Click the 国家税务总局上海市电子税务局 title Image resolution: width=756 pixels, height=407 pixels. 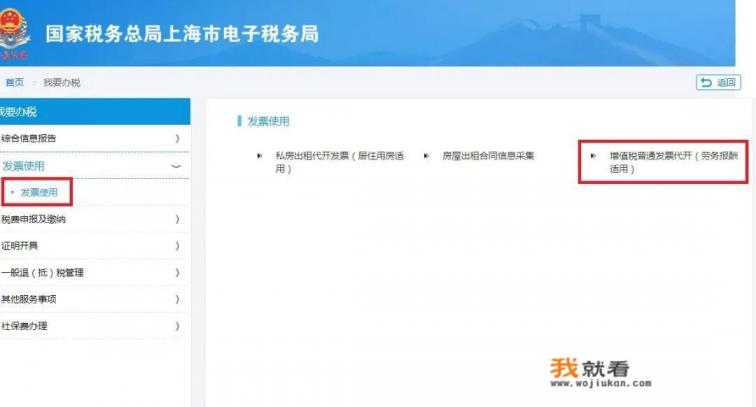tap(182, 34)
